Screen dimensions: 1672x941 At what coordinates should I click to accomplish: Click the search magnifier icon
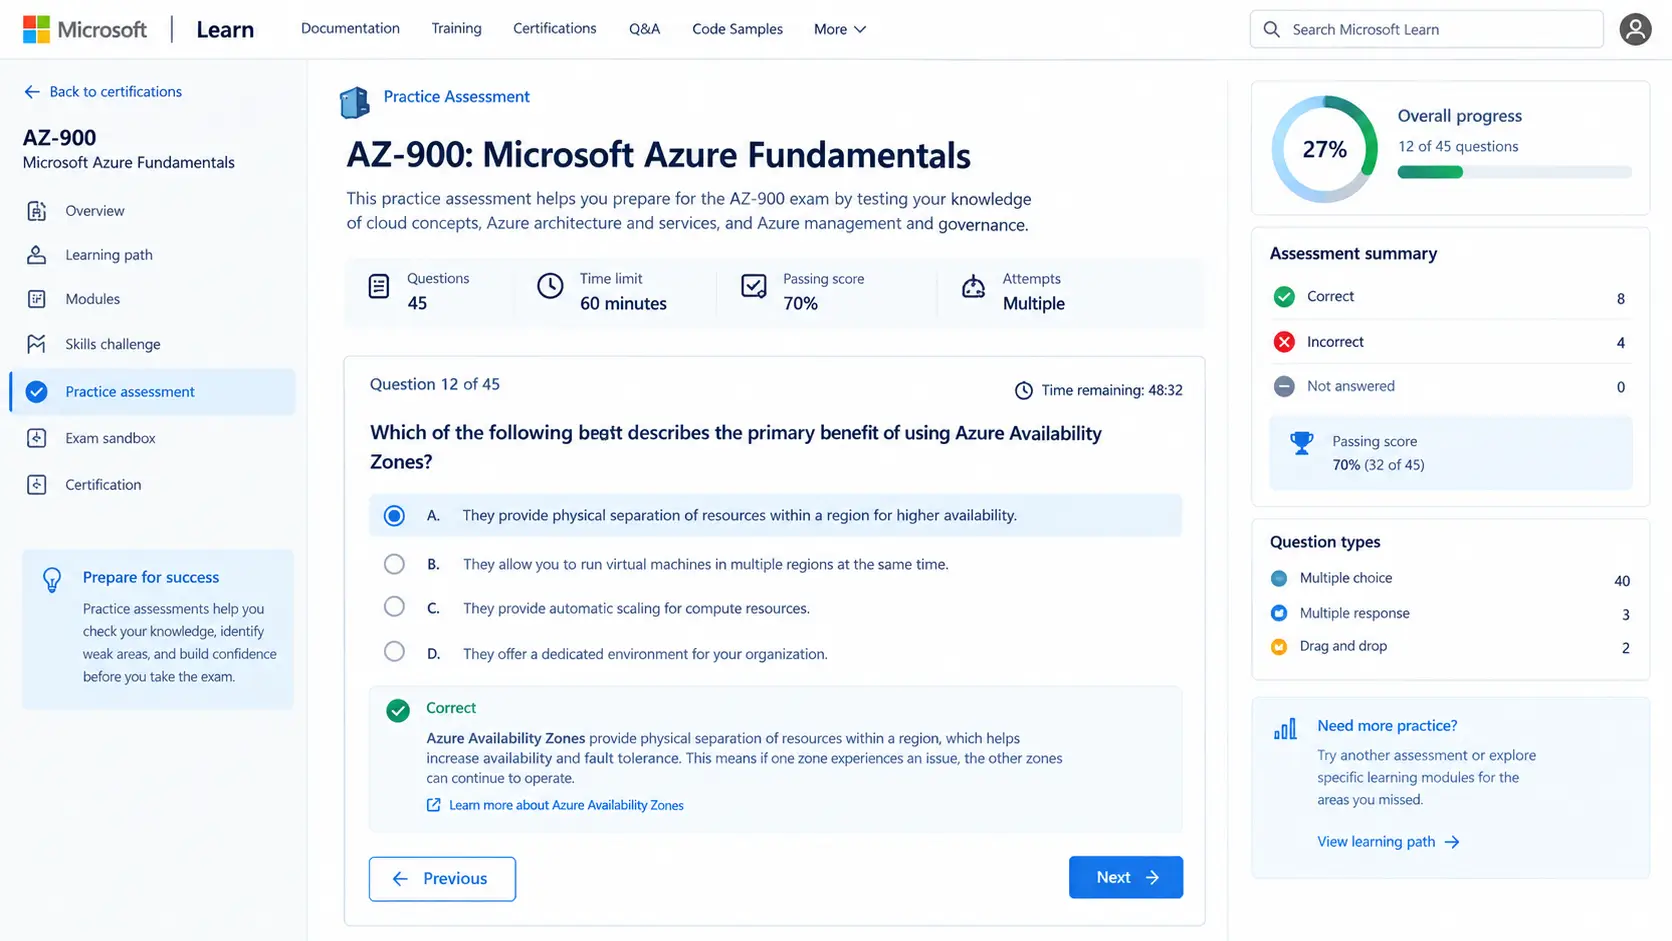coord(1271,29)
